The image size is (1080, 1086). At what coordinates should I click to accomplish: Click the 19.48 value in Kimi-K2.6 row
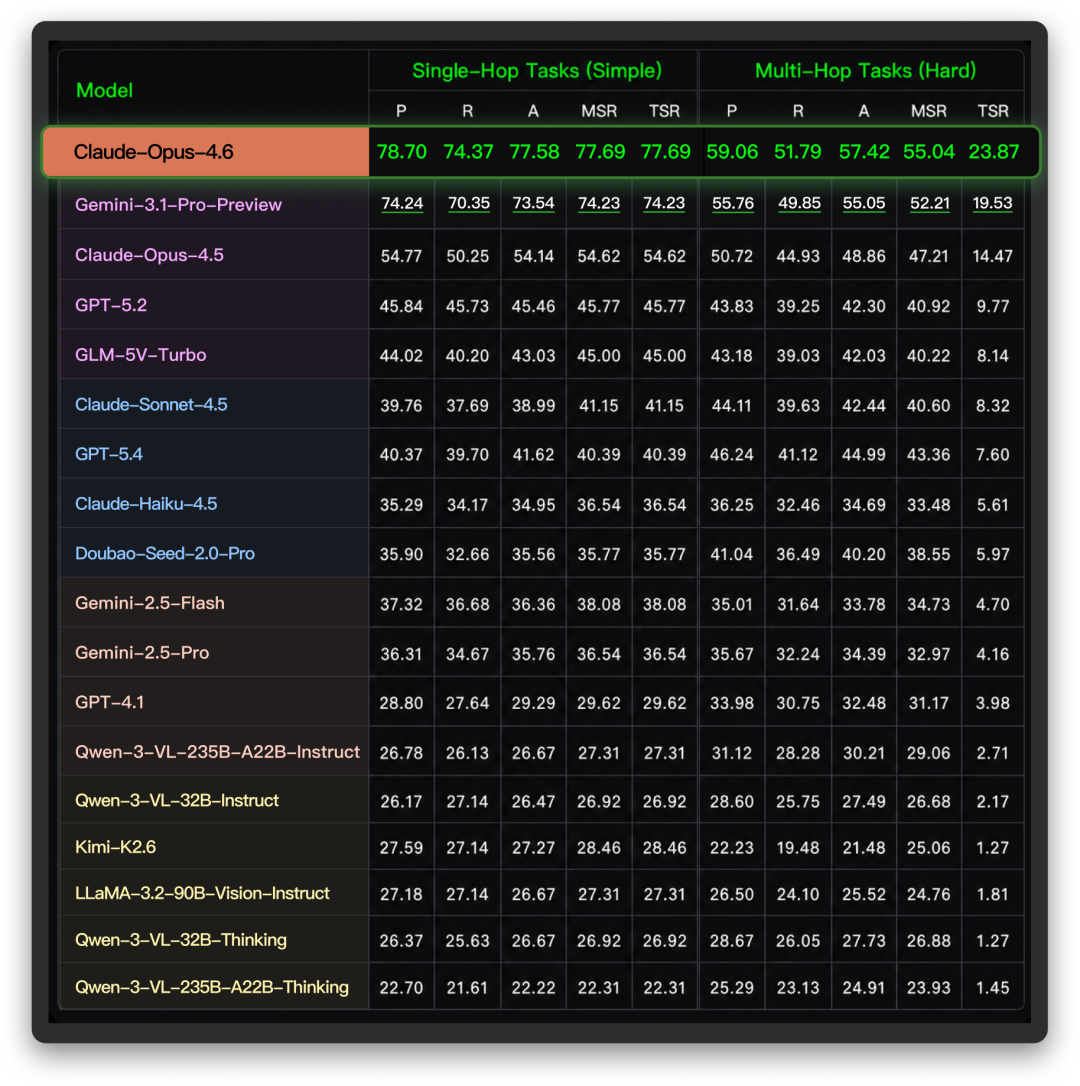(797, 848)
